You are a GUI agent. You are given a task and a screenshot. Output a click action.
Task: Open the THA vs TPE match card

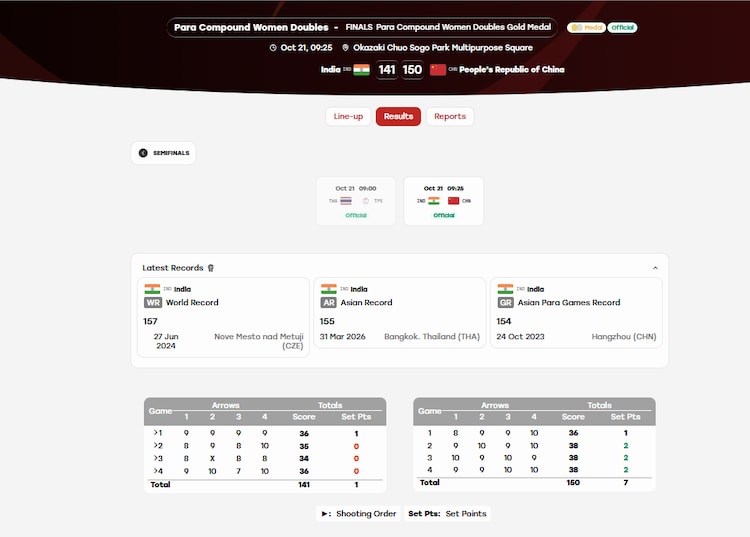pyautogui.click(x=356, y=201)
